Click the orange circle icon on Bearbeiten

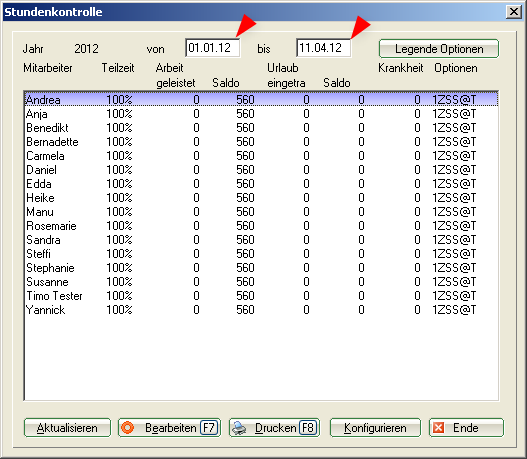tap(128, 428)
